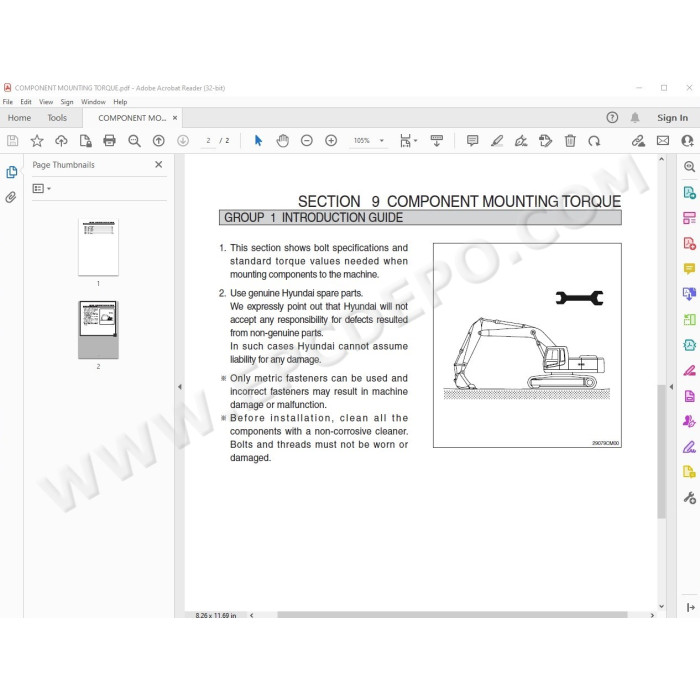Click the scroll up arrow
The image size is (700, 700).
(x=662, y=159)
